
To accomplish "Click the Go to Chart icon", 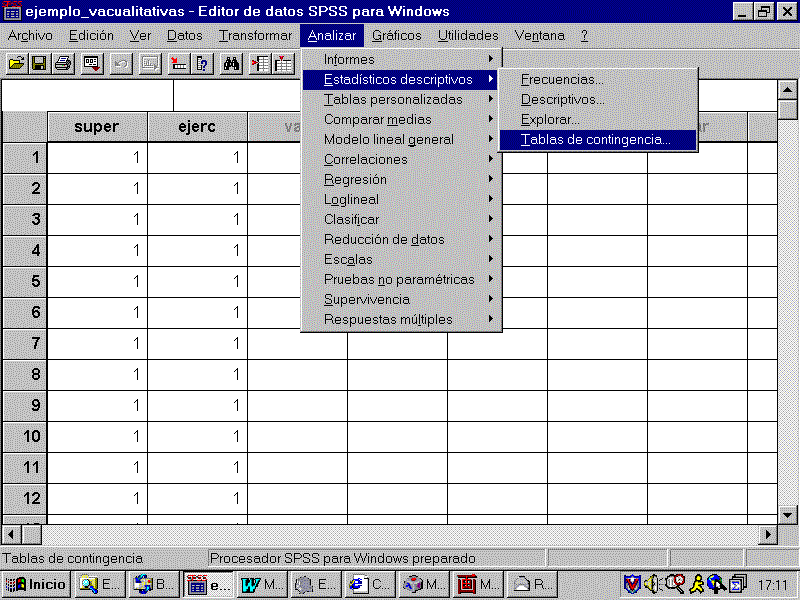I will [150, 64].
